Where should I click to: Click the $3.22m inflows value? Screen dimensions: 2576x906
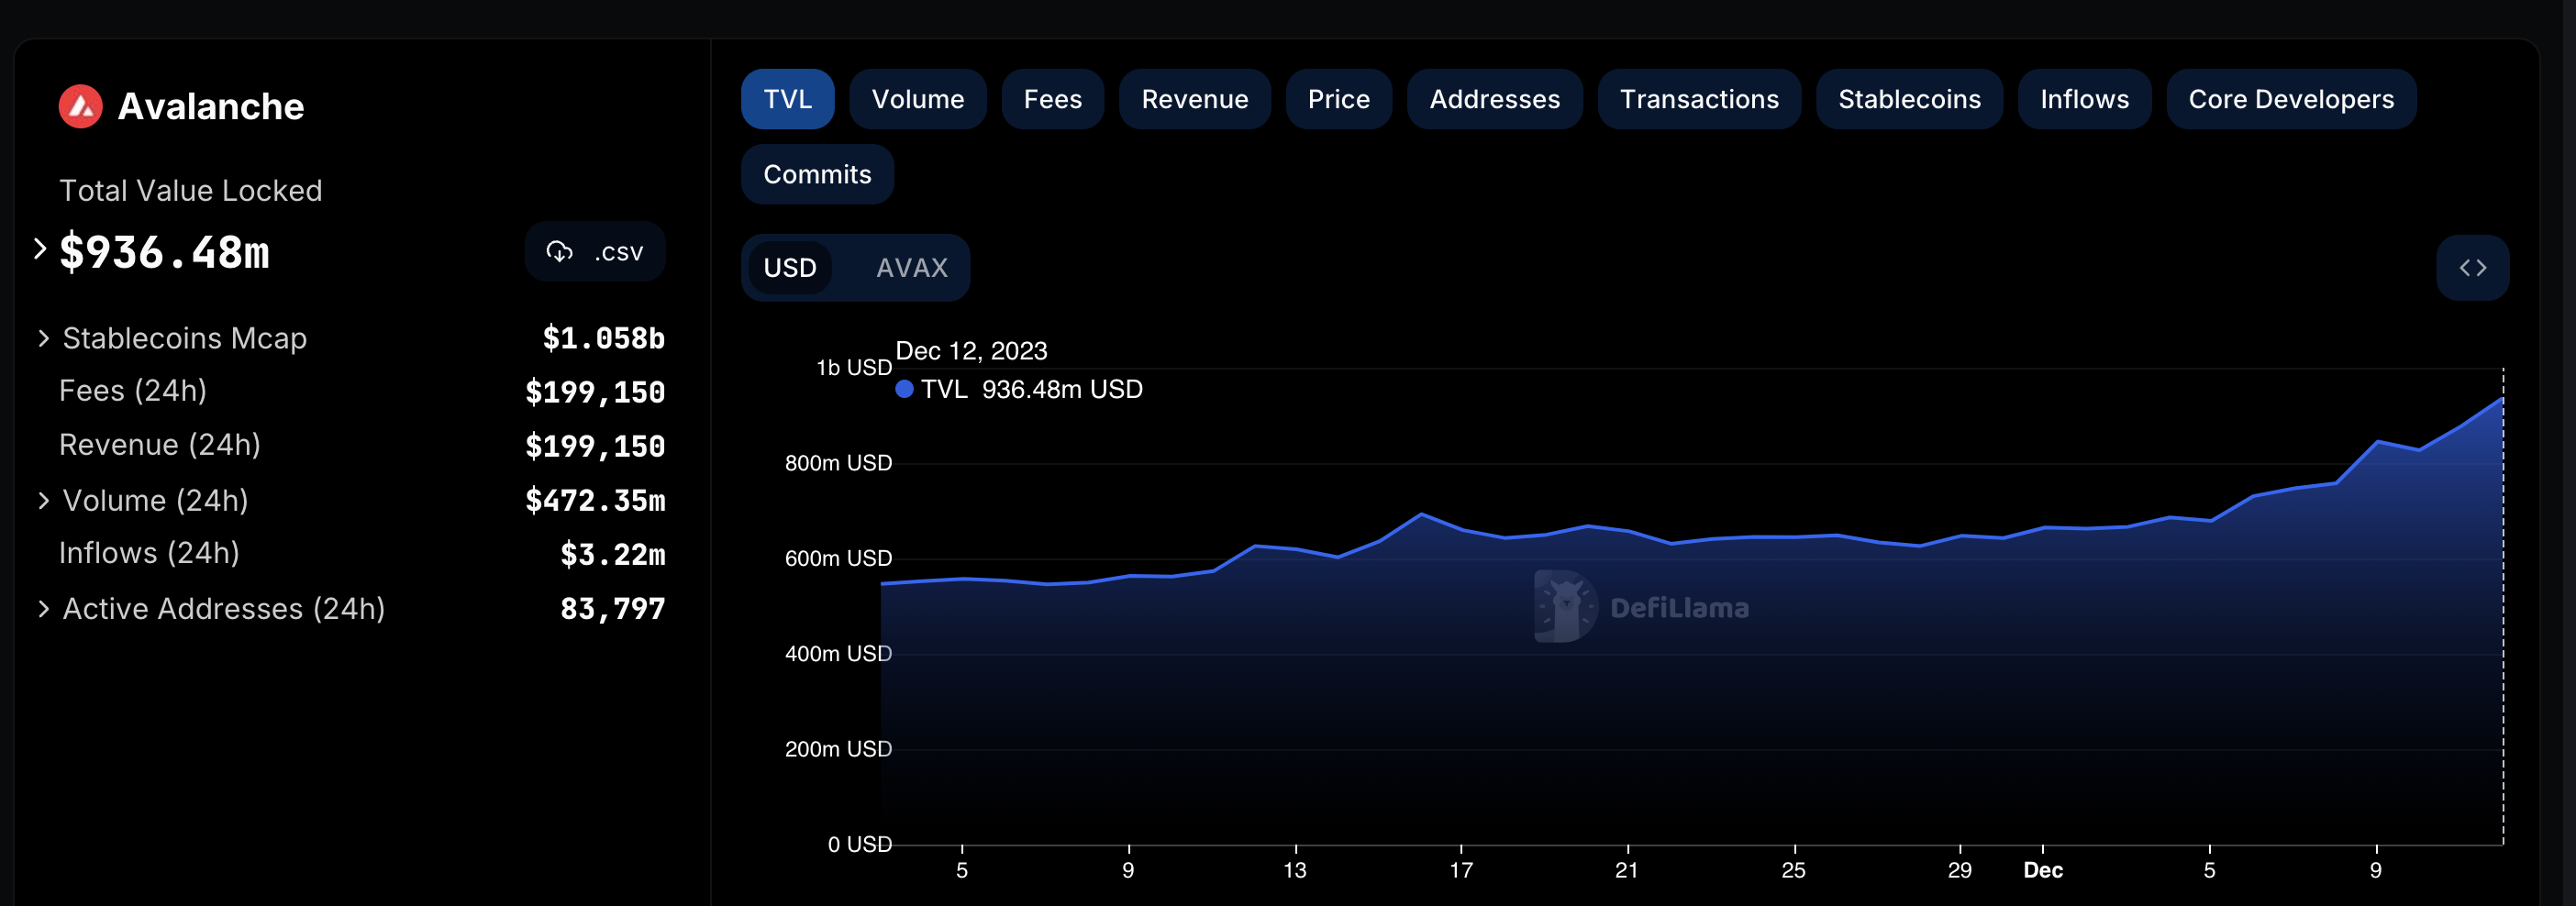tap(612, 555)
